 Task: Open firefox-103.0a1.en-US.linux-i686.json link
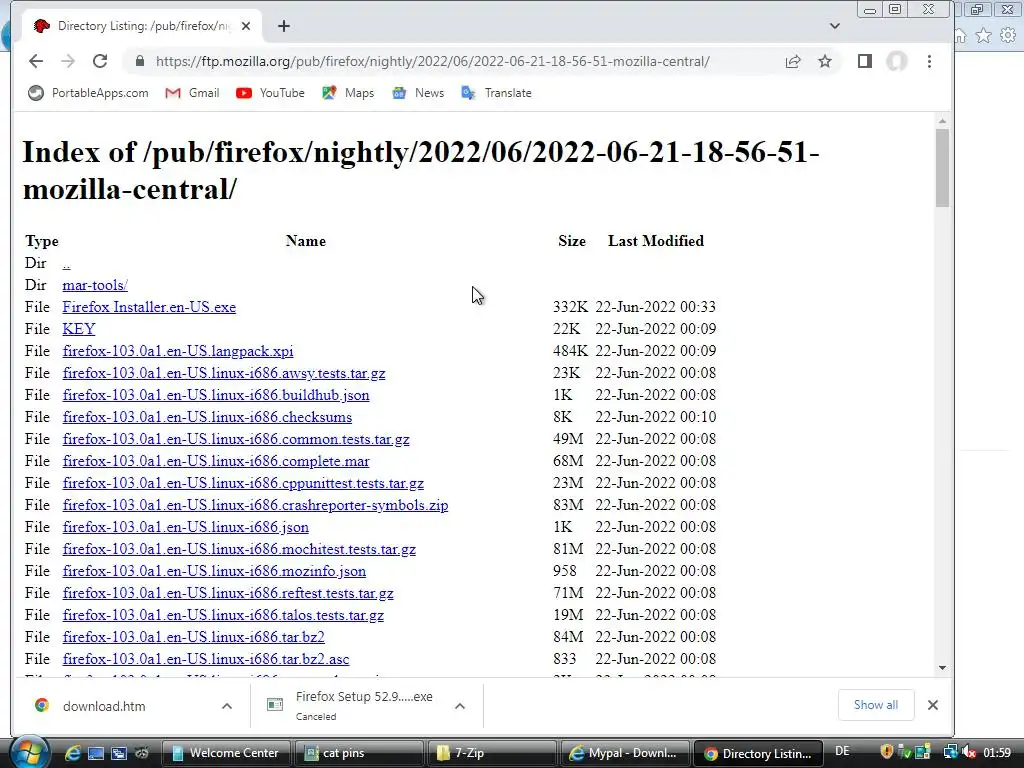(x=185, y=527)
